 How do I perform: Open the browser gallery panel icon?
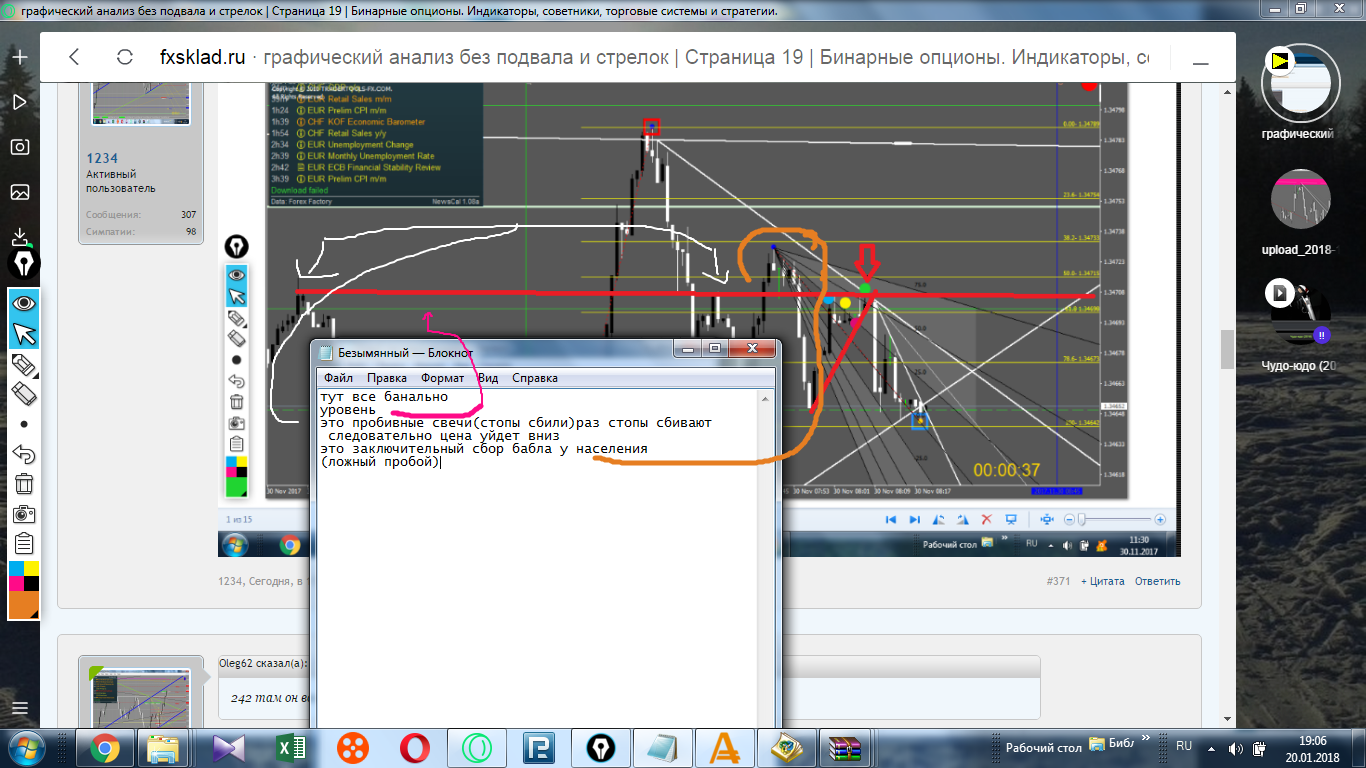(x=19, y=192)
